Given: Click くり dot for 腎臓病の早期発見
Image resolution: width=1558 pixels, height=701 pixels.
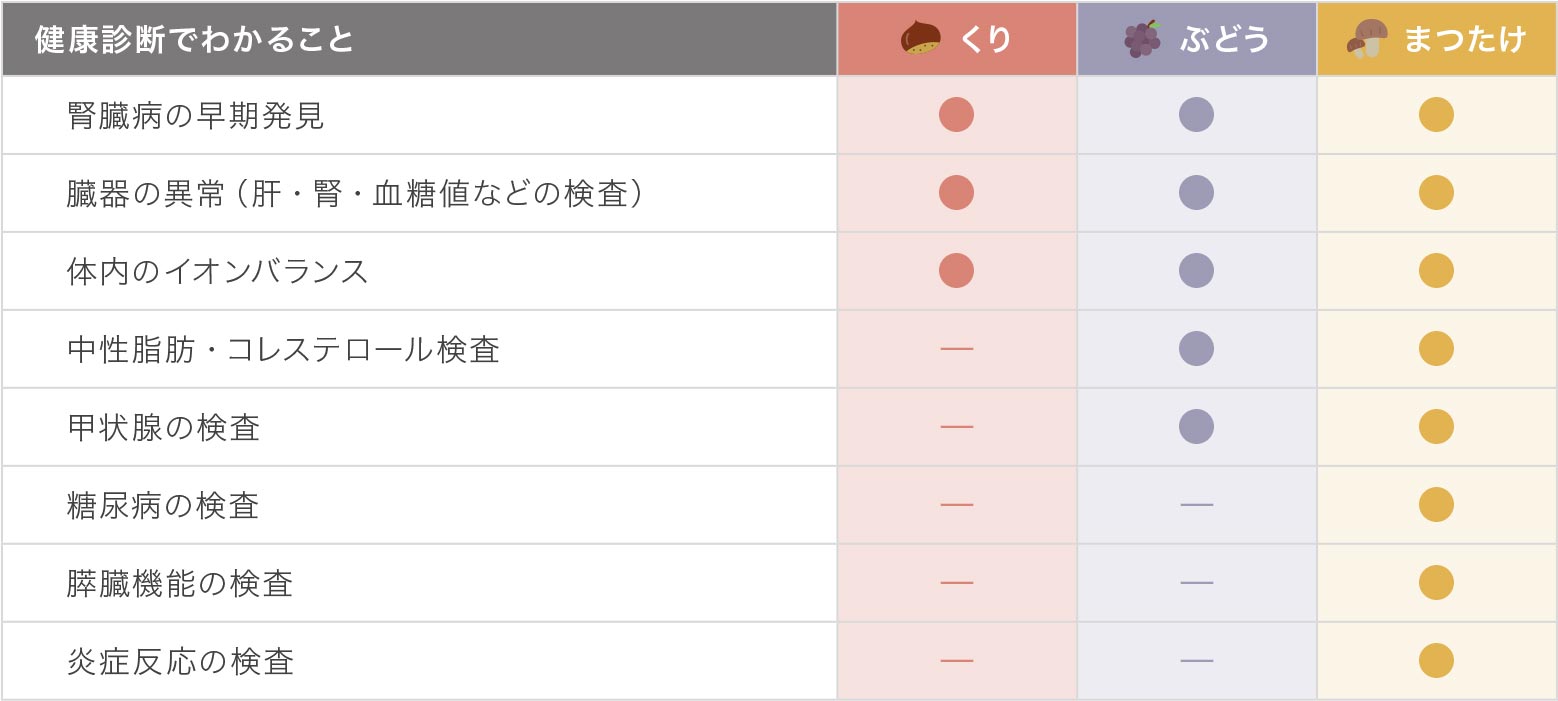Looking at the screenshot, I should [956, 115].
